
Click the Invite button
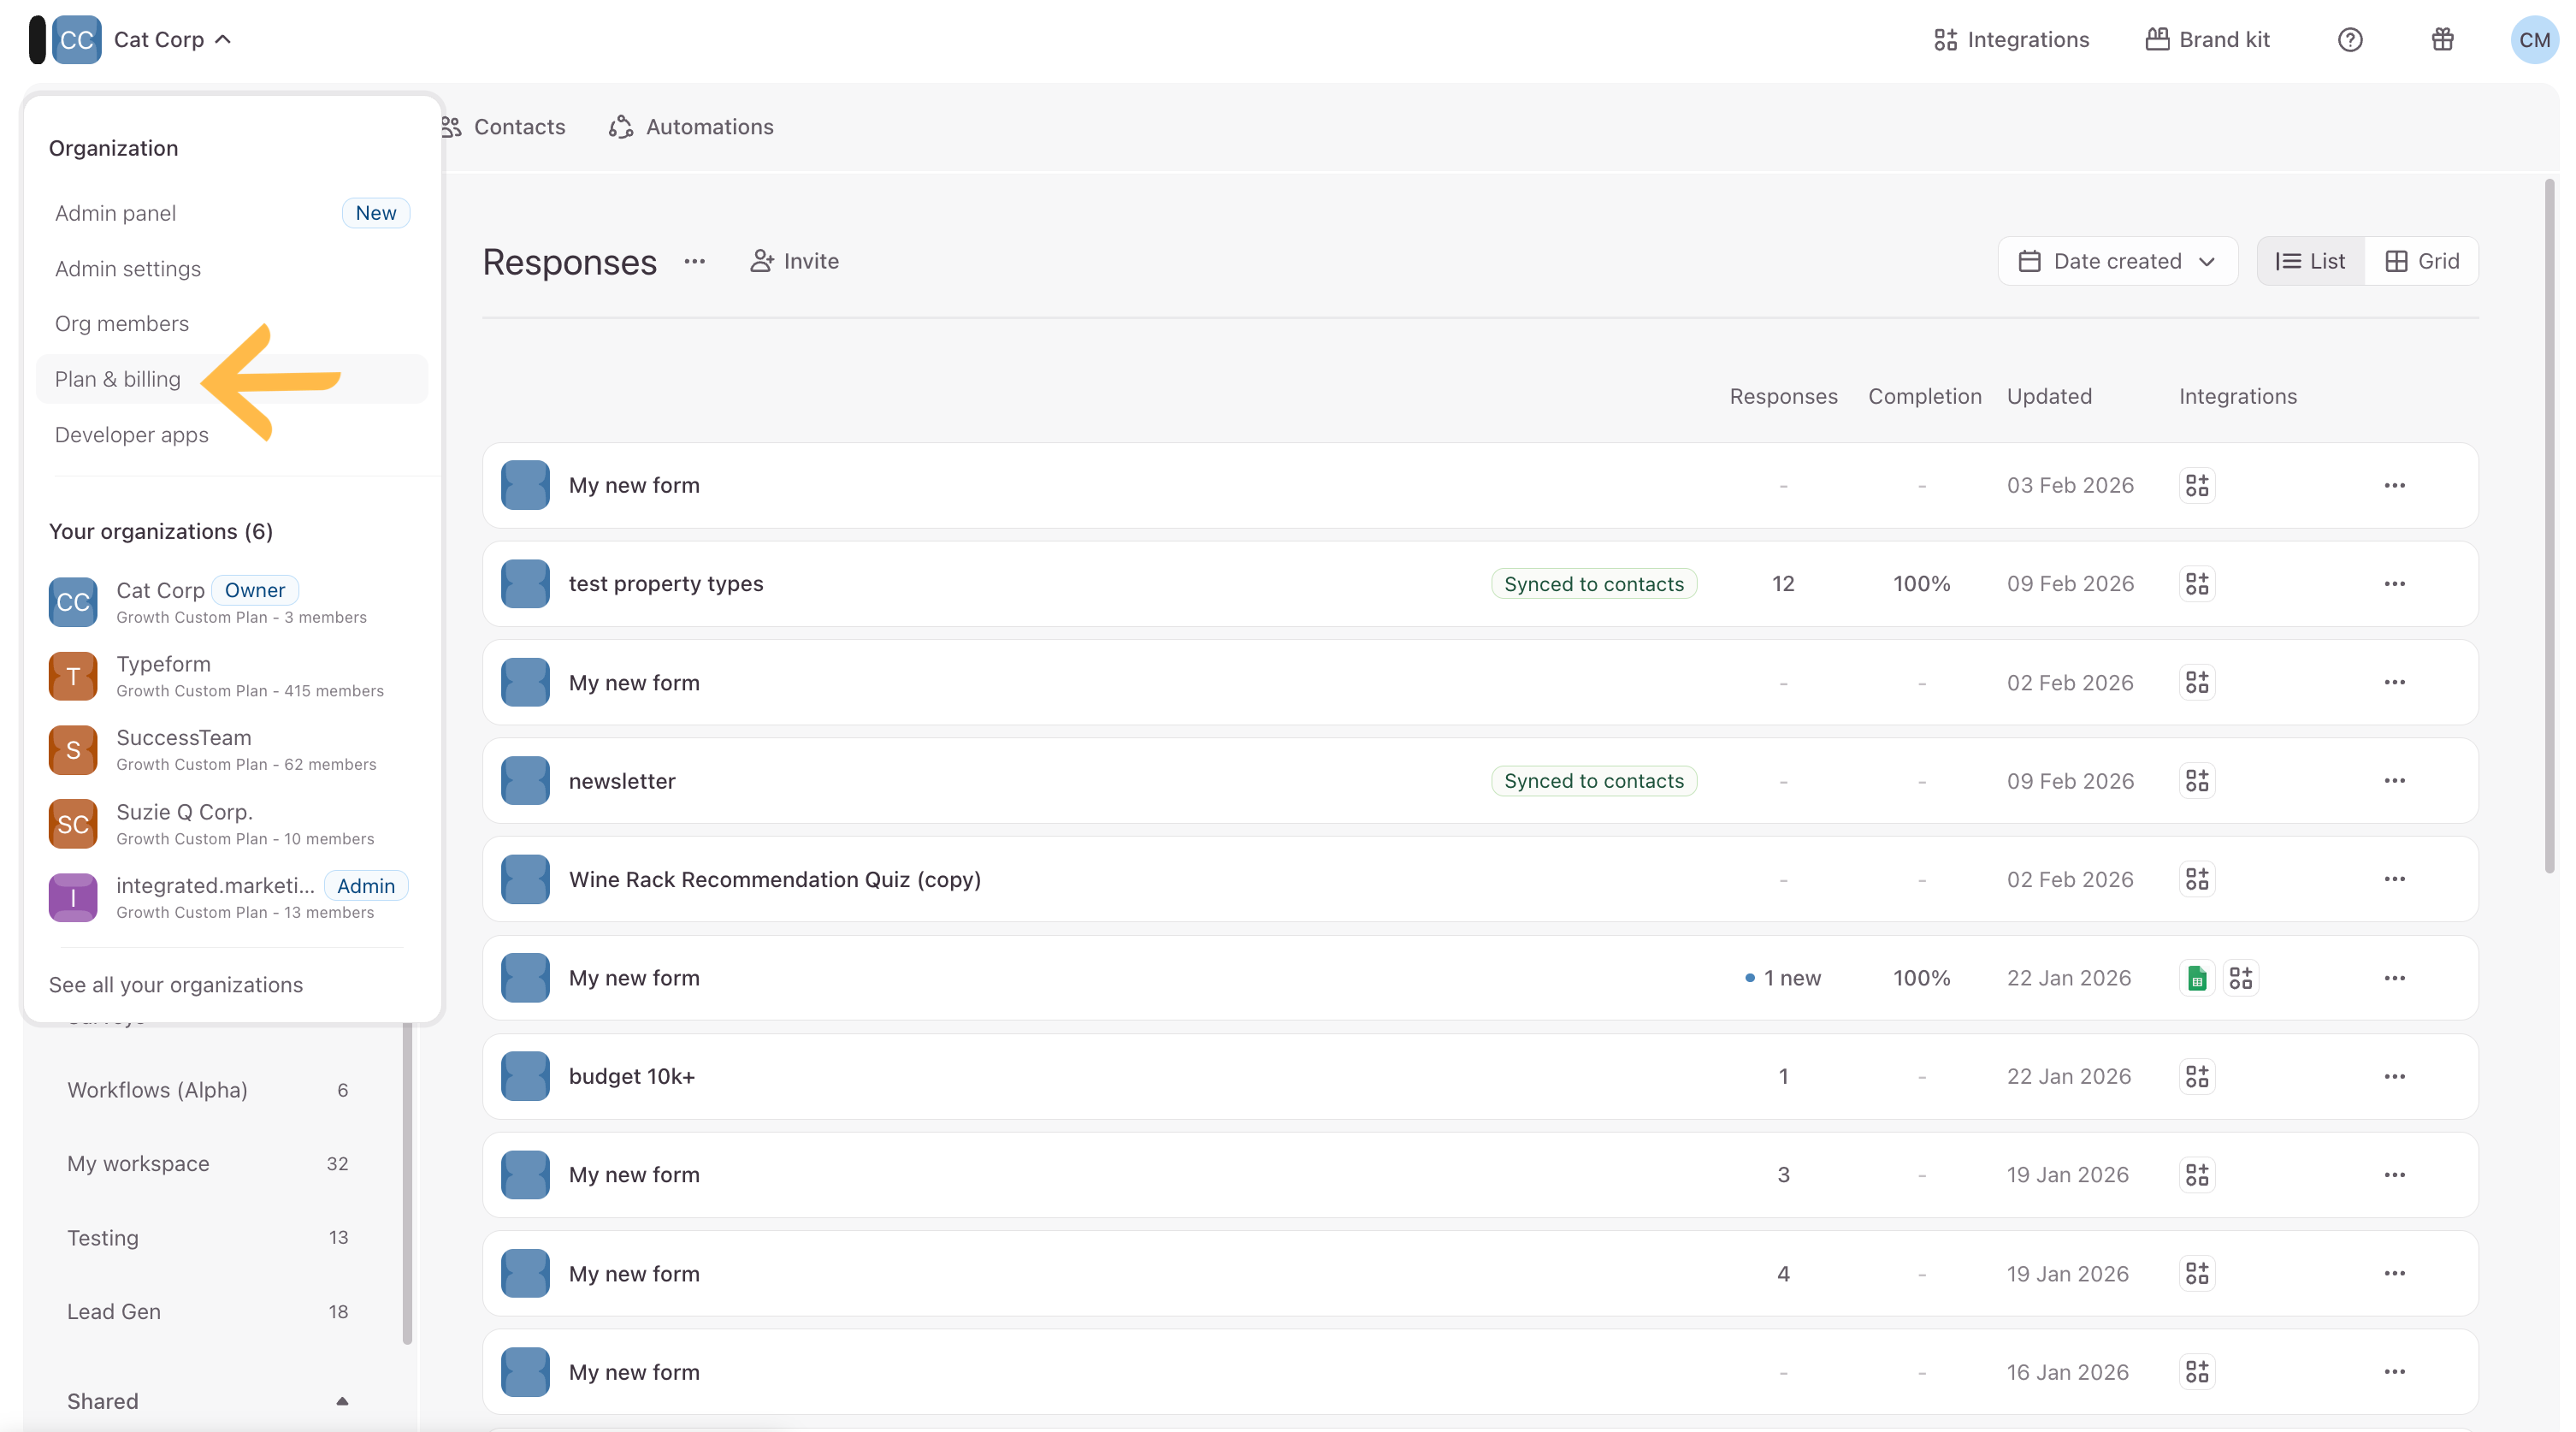coord(794,262)
